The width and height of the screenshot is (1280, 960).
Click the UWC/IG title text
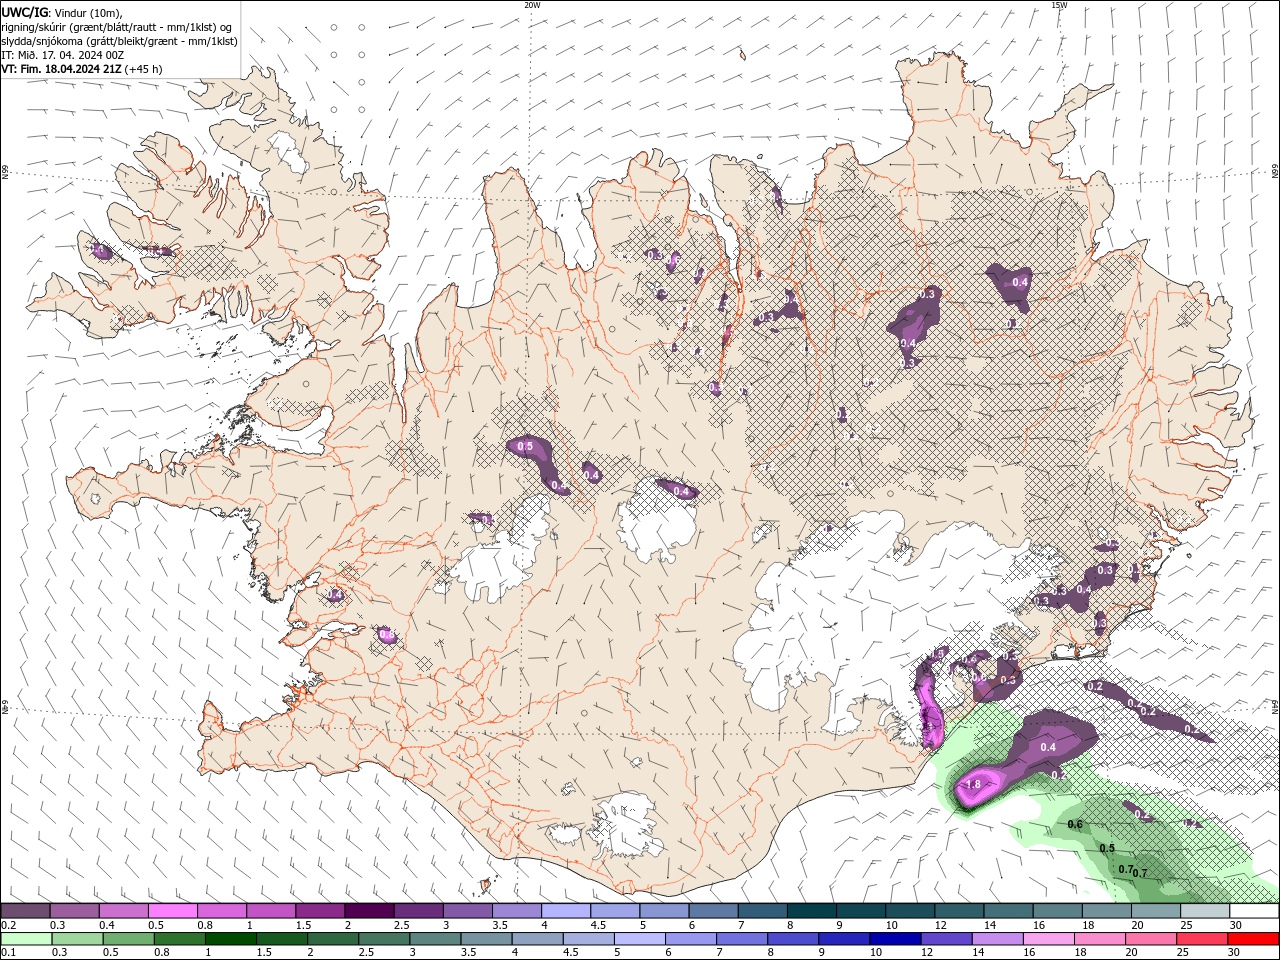tap(25, 12)
